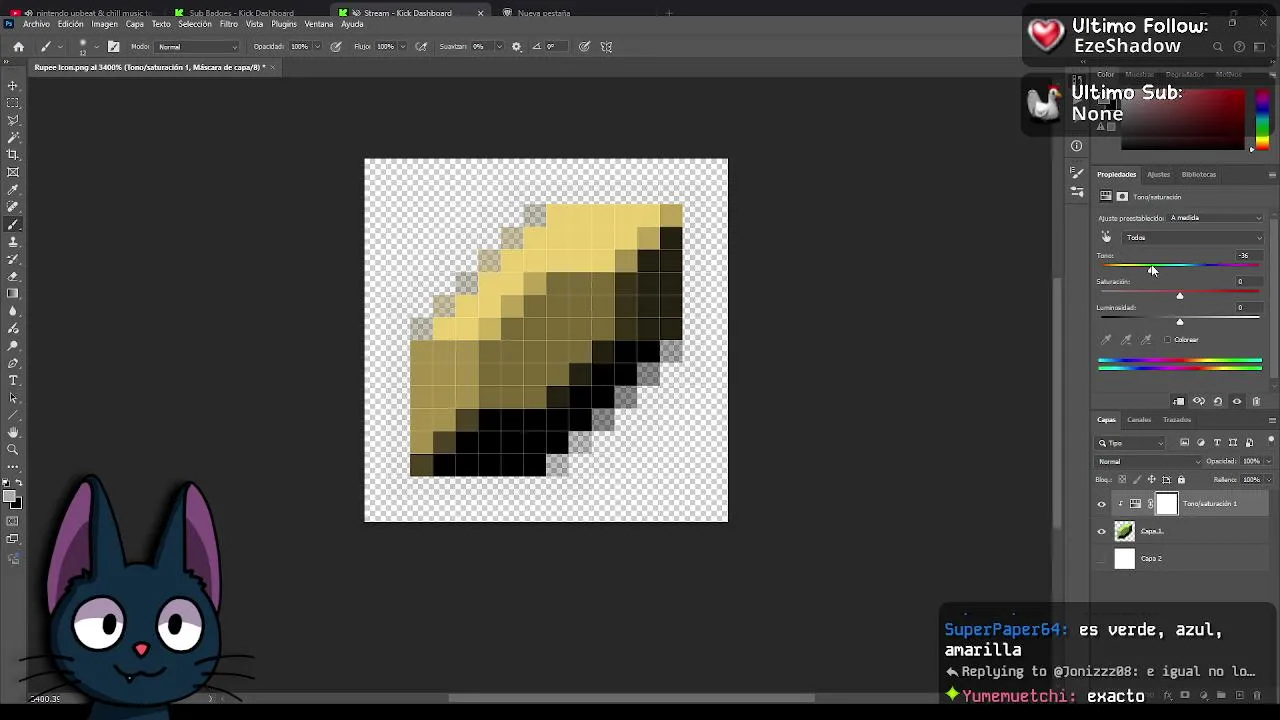The image size is (1280, 720).
Task: Select the Polygonal Lasso tool
Action: coord(13,120)
